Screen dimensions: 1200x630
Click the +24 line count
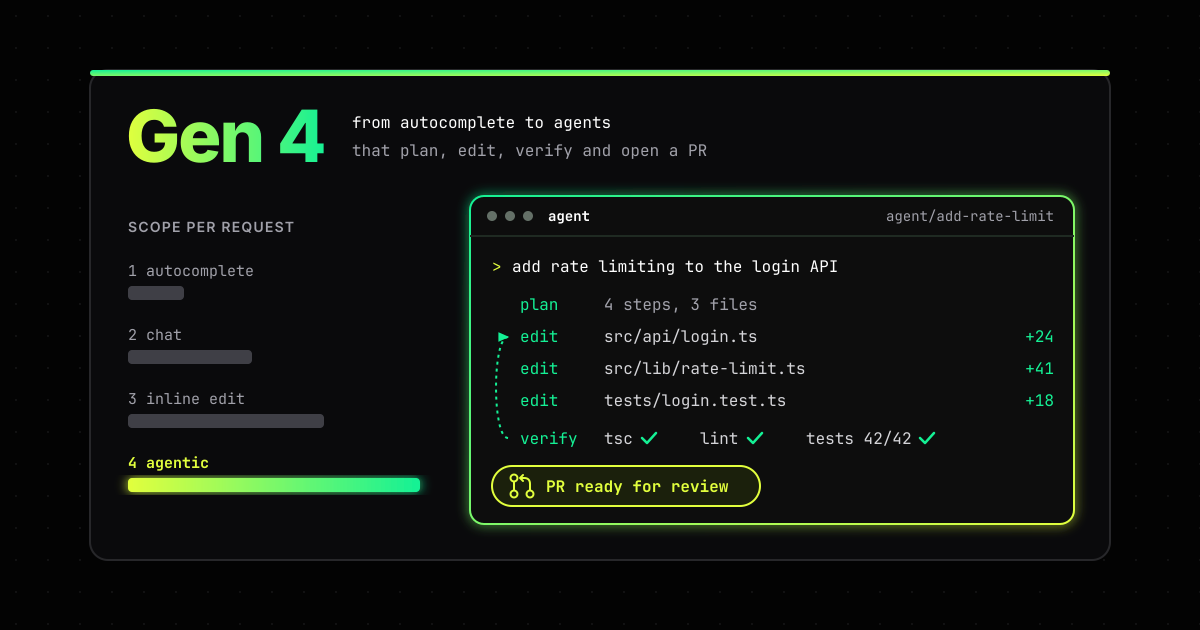click(x=1039, y=337)
